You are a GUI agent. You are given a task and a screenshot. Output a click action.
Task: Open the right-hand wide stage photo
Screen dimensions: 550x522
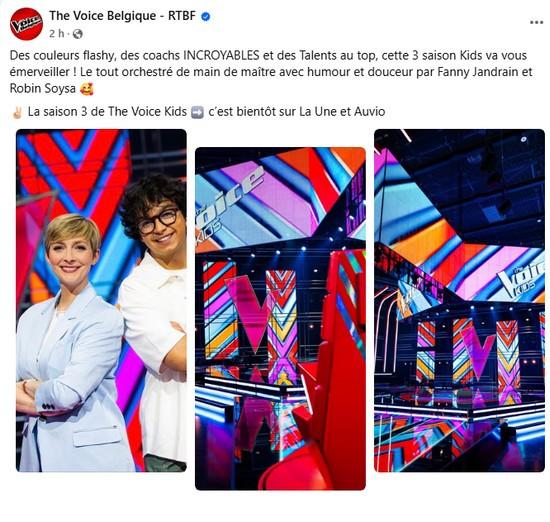click(460, 301)
